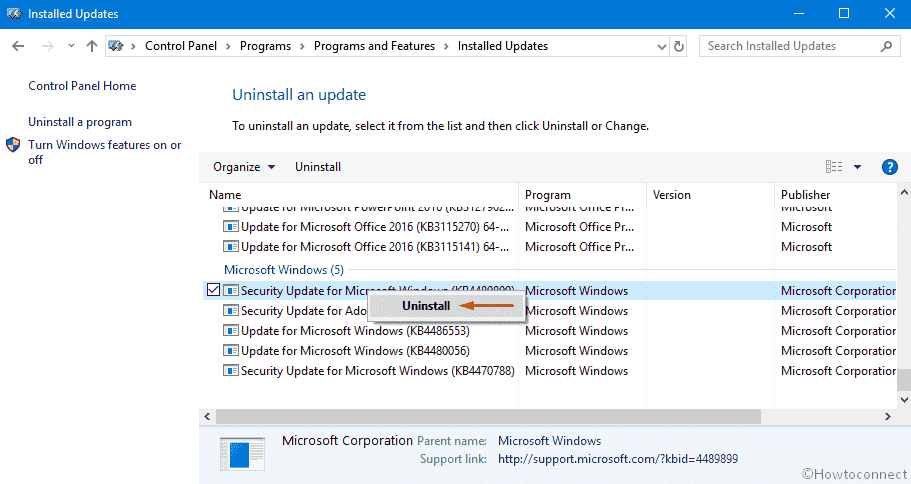This screenshot has width=911, height=484.
Task: Expand chevron after Programs and Features
Action: [446, 46]
